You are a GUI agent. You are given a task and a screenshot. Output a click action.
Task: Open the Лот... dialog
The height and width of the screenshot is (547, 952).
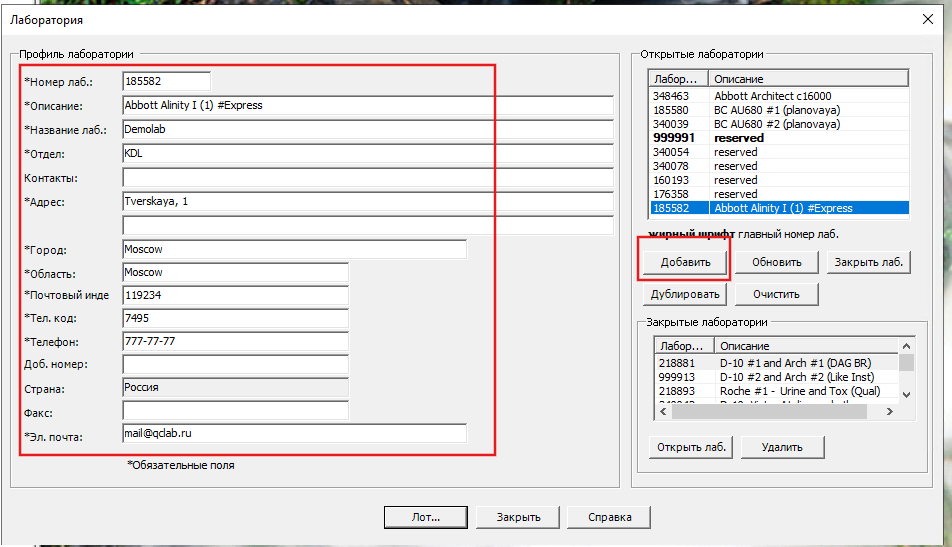pyautogui.click(x=425, y=517)
